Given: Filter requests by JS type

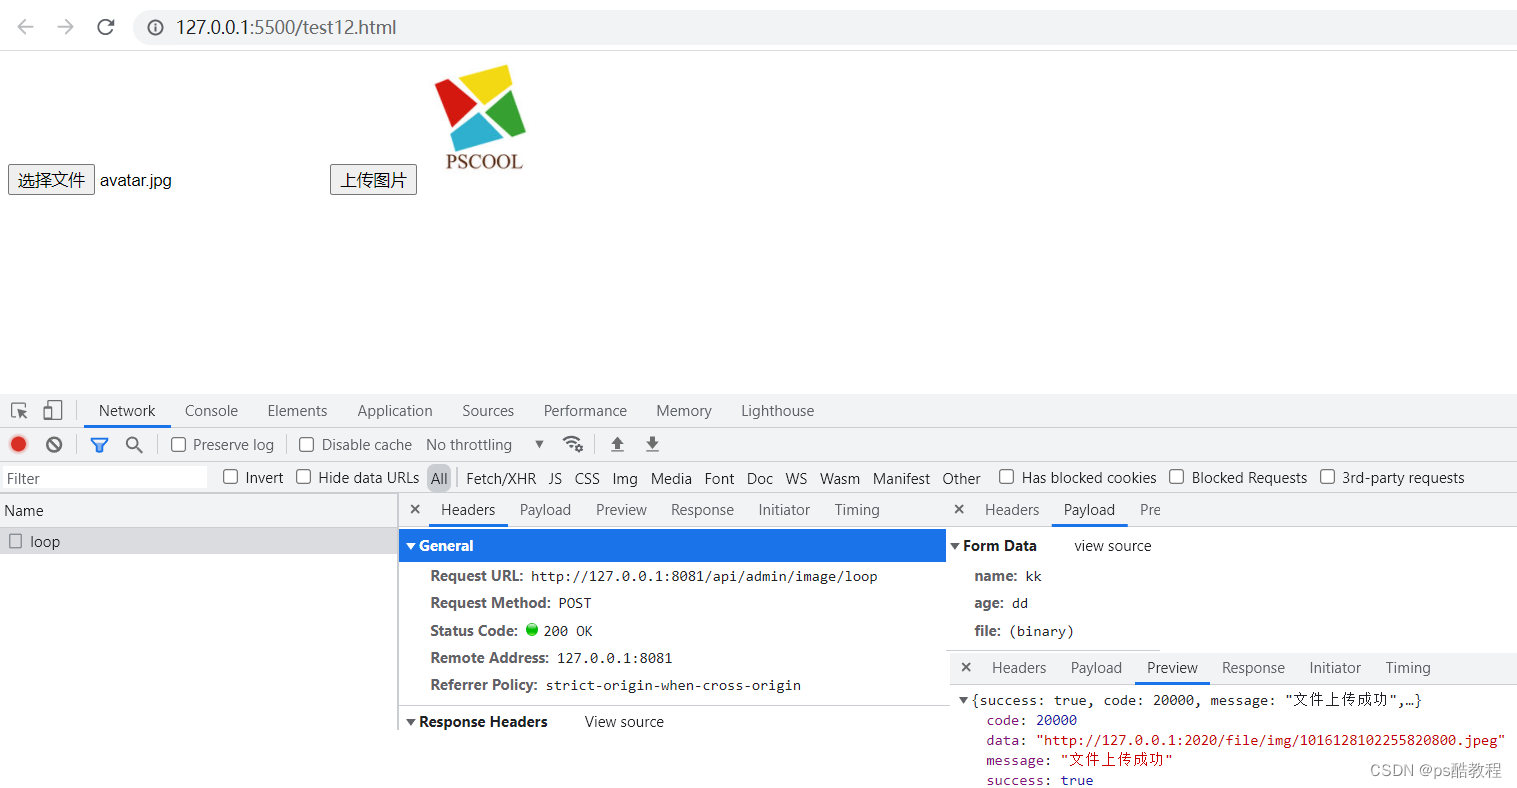Looking at the screenshot, I should pos(555,479).
